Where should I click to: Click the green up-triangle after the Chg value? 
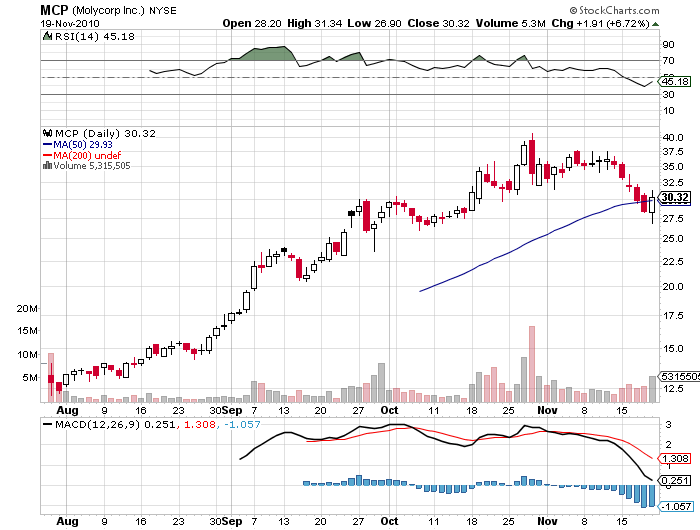click(655, 24)
